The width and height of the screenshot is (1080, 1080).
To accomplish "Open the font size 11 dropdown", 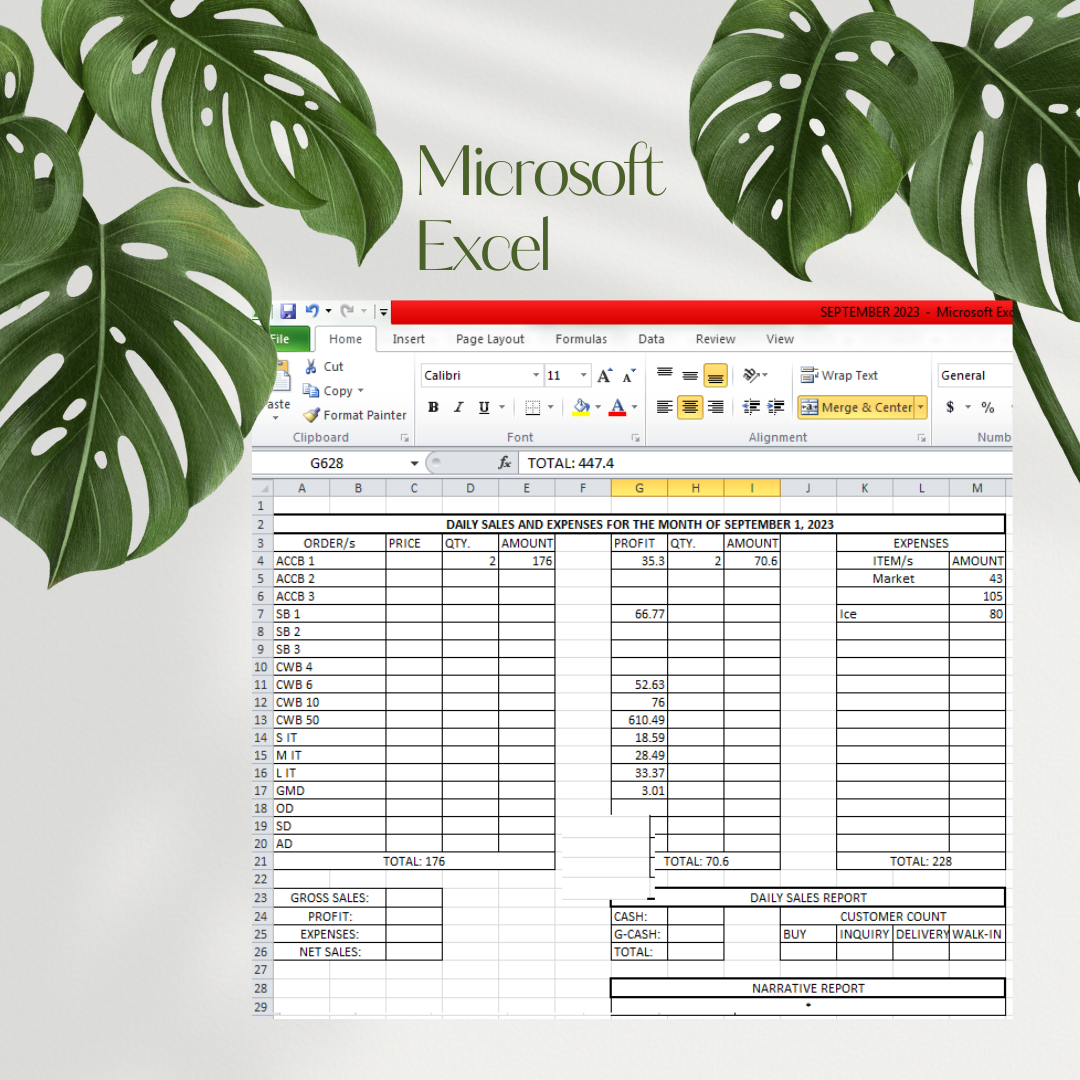I will (583, 375).
